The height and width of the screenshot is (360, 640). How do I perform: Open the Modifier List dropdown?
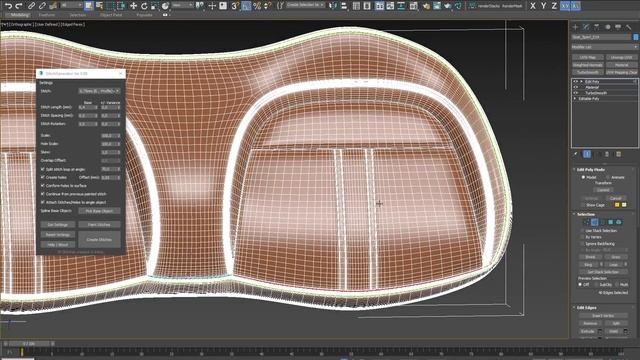click(x=604, y=47)
